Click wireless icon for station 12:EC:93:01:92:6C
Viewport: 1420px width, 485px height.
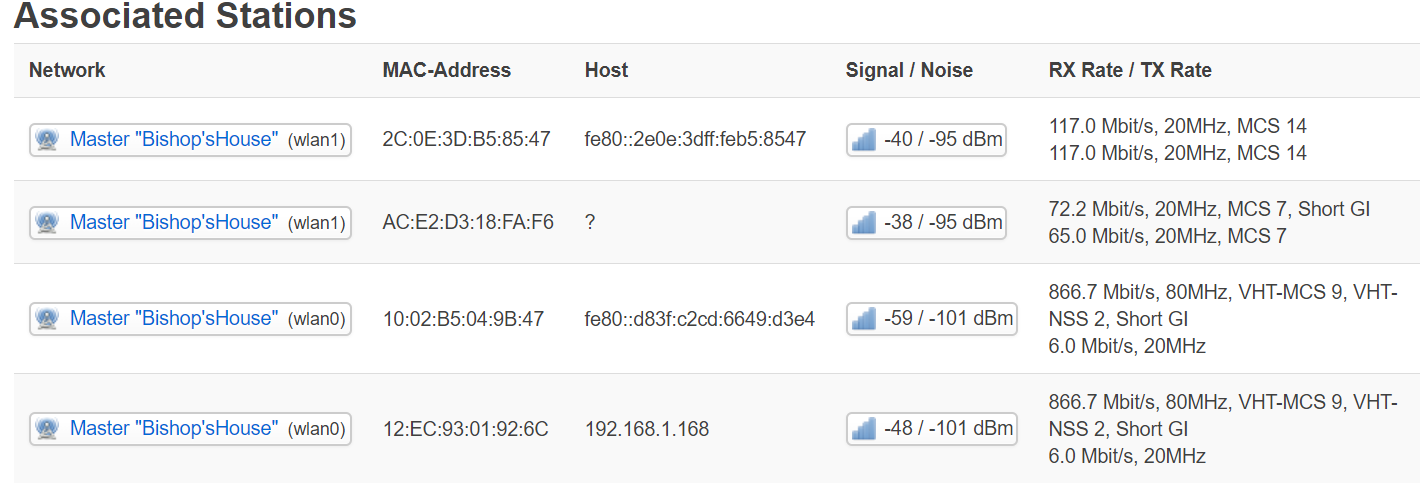click(x=47, y=429)
